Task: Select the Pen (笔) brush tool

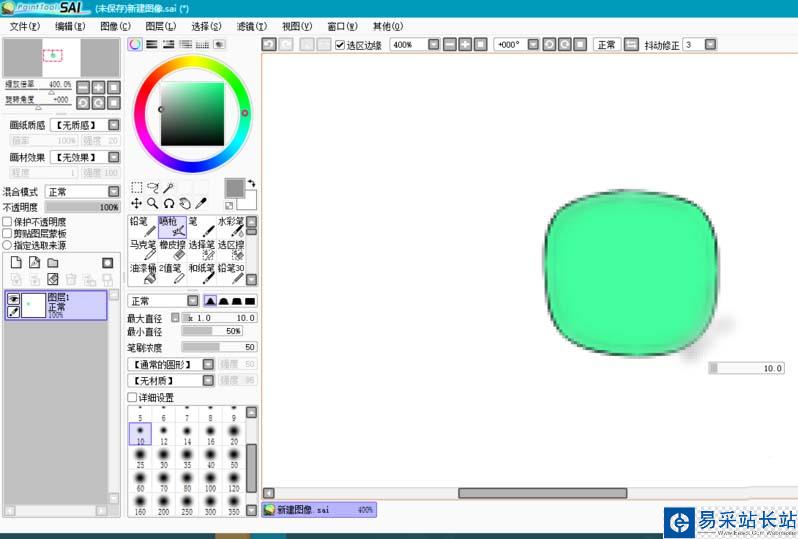Action: pos(202,226)
